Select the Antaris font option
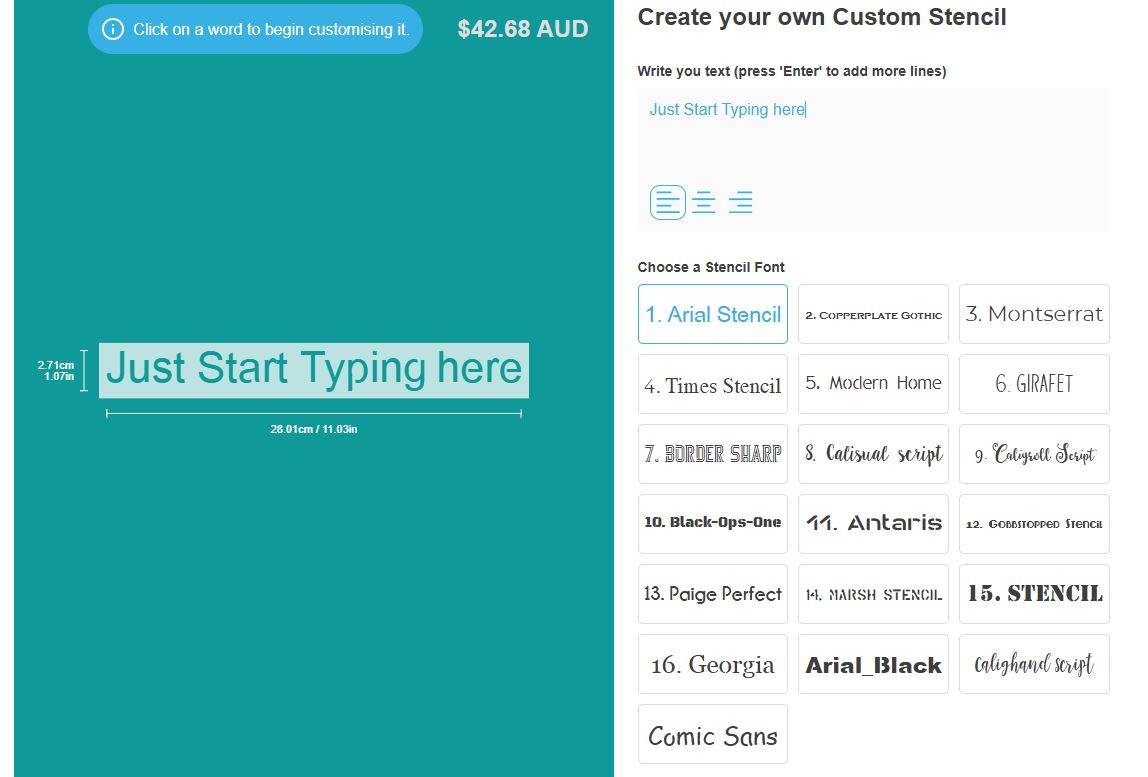 pyautogui.click(x=873, y=524)
